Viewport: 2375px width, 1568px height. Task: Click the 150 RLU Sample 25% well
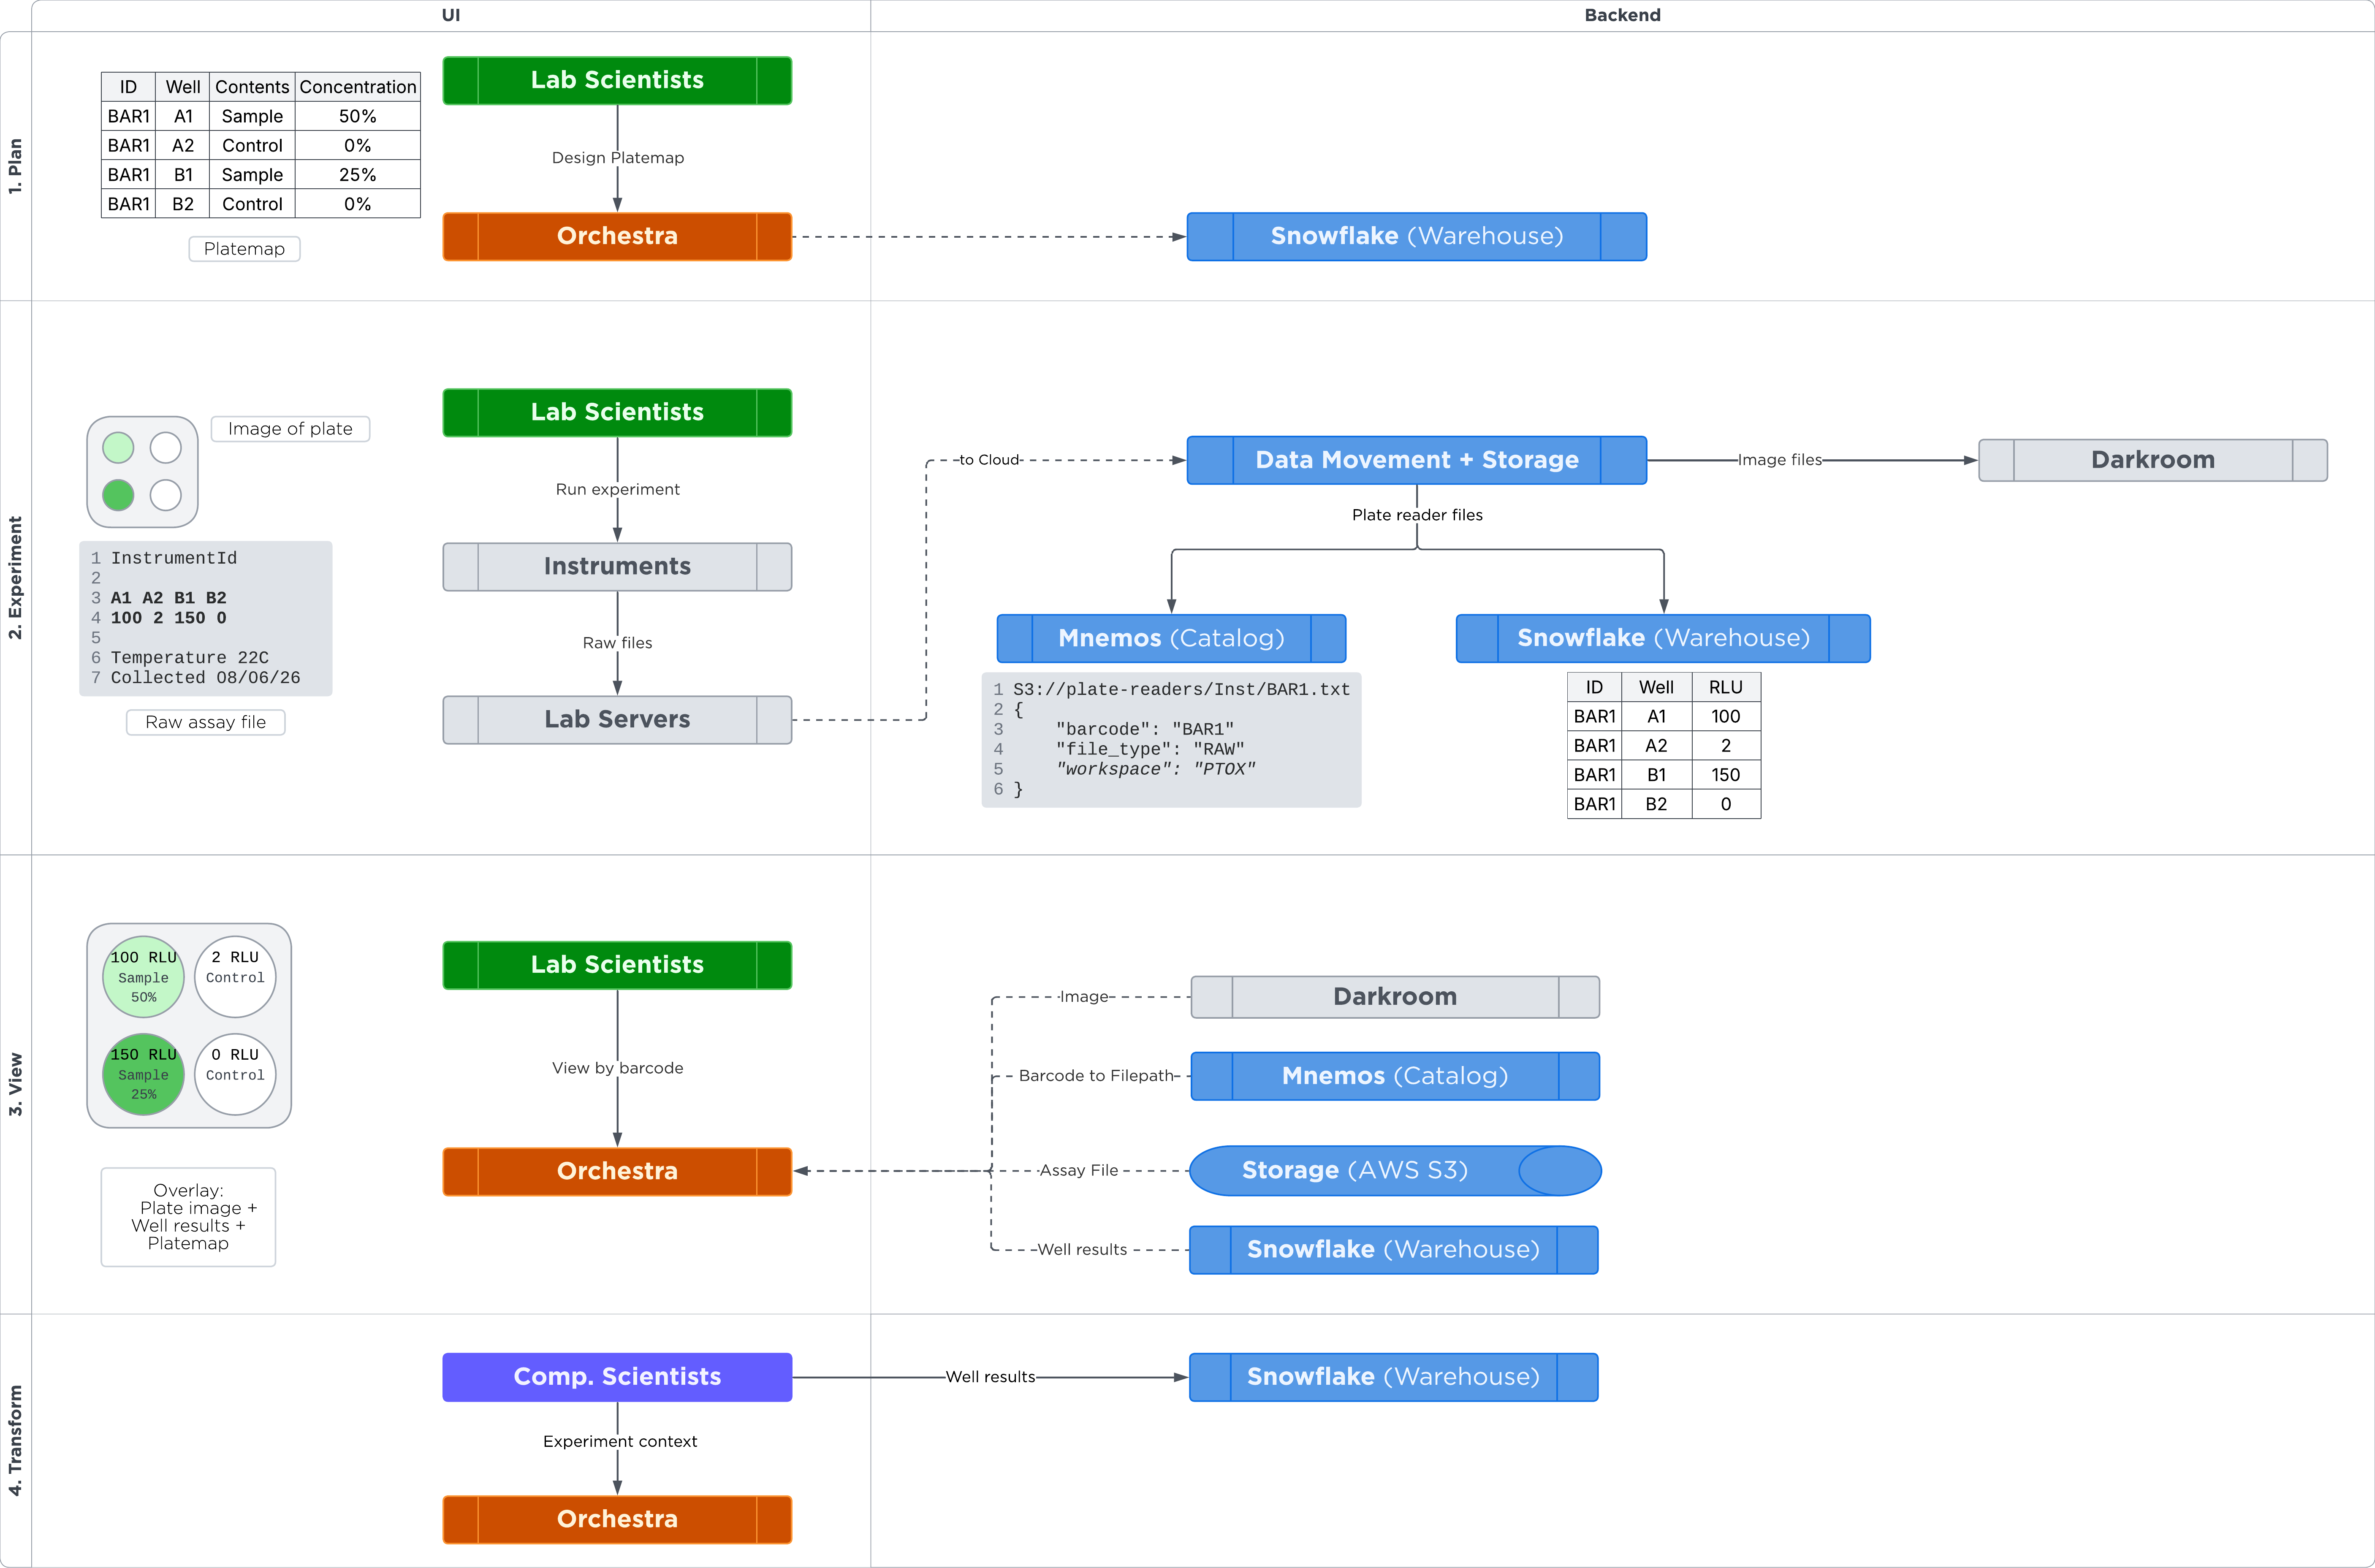click(x=143, y=1075)
